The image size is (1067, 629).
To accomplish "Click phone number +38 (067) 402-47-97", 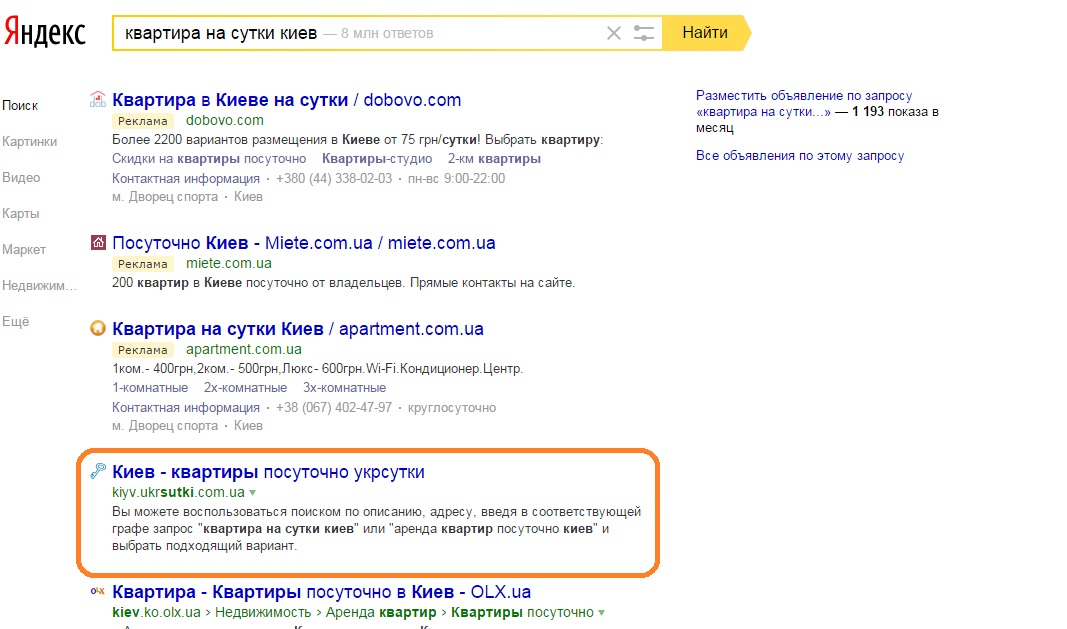I will (x=333, y=408).
